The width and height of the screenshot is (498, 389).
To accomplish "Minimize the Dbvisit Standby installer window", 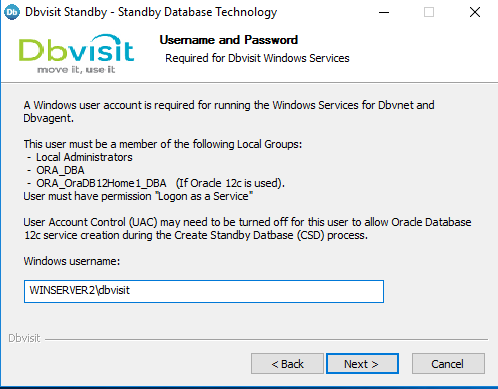I will tap(384, 12).
